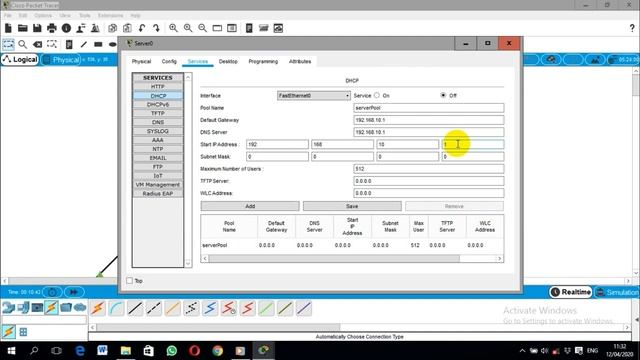Screen dimensions: 640x360
Task: Open the Desktop tab
Action: pos(228,62)
